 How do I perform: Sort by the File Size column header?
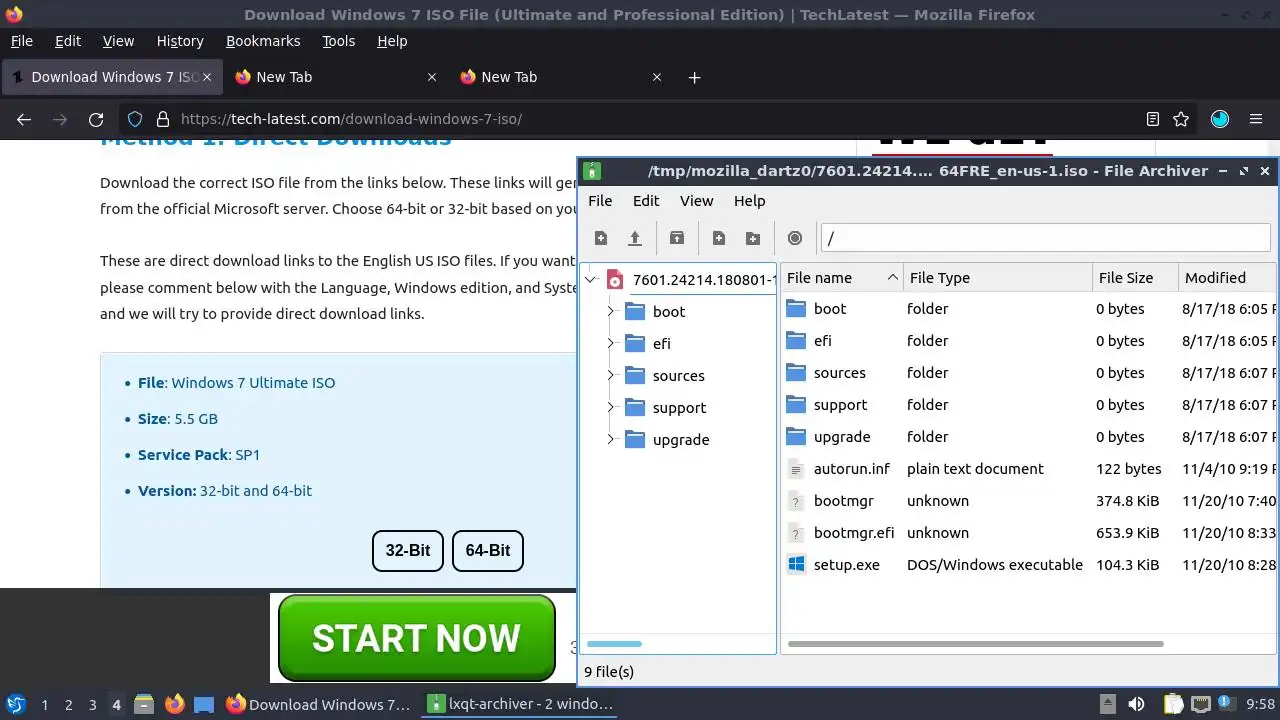1135,278
